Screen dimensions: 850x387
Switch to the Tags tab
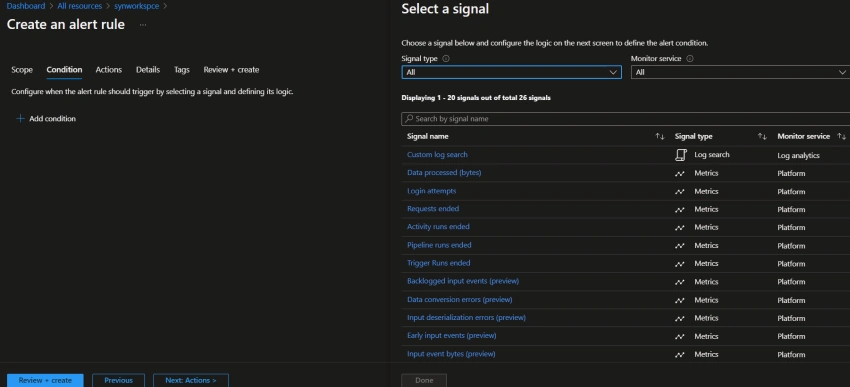pos(182,70)
